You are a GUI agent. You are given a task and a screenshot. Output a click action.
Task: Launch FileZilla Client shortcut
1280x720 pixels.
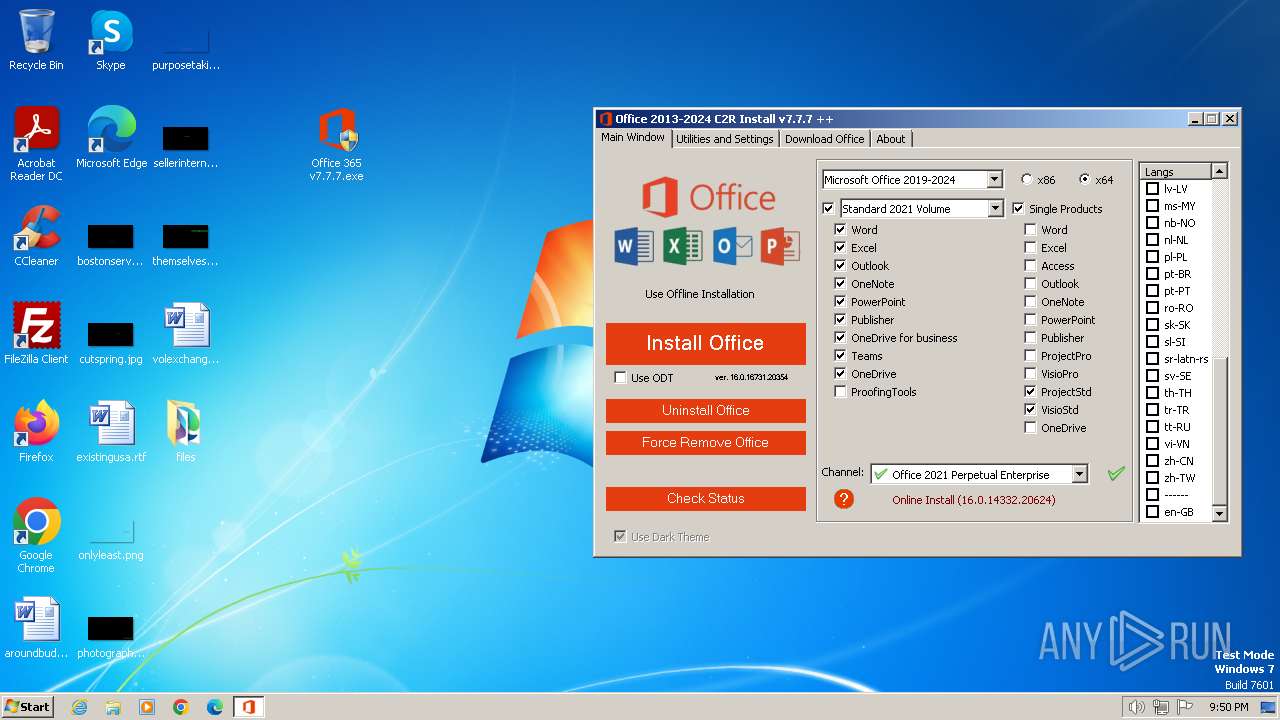36,333
